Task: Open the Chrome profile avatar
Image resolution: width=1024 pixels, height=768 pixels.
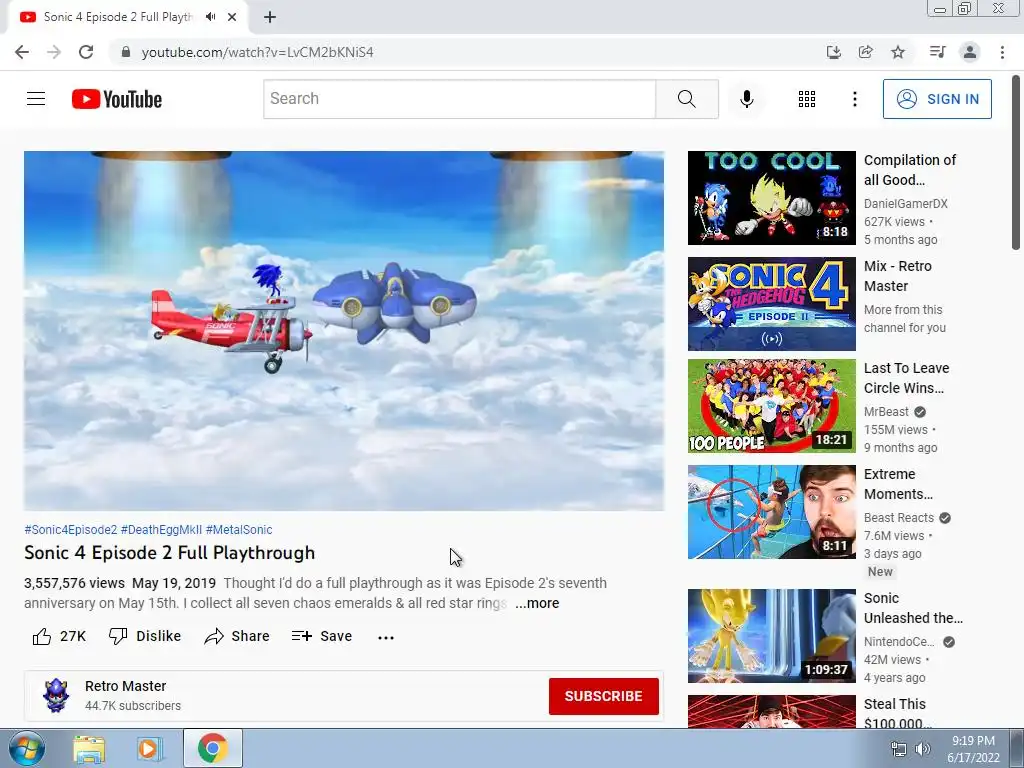Action: [x=970, y=52]
